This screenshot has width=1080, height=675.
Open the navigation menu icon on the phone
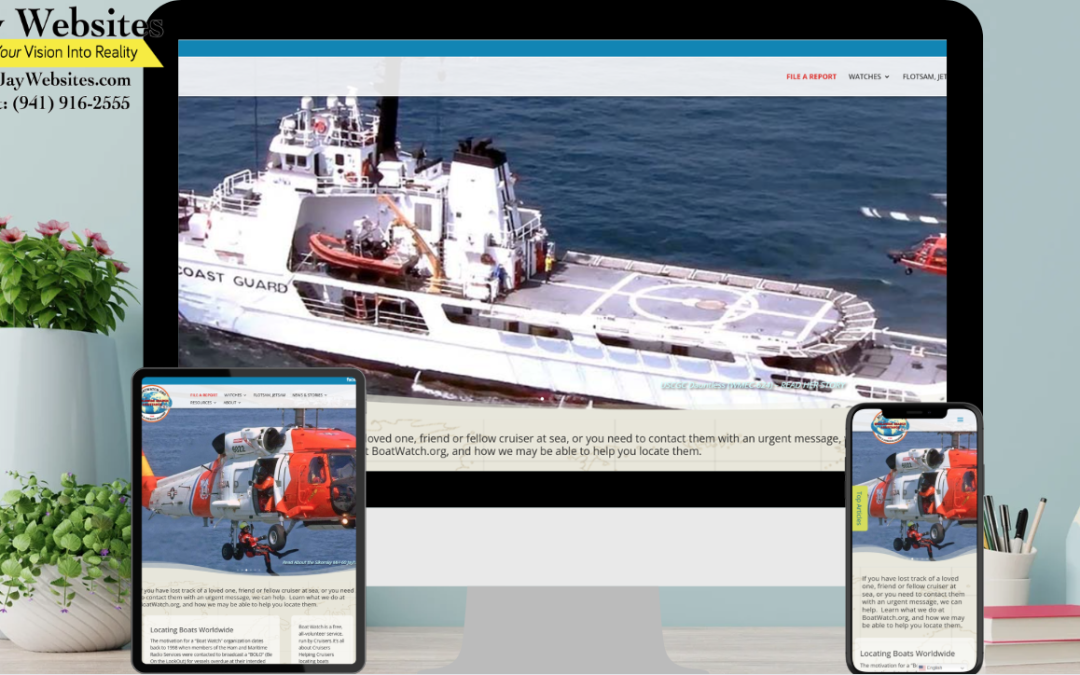[x=960, y=419]
